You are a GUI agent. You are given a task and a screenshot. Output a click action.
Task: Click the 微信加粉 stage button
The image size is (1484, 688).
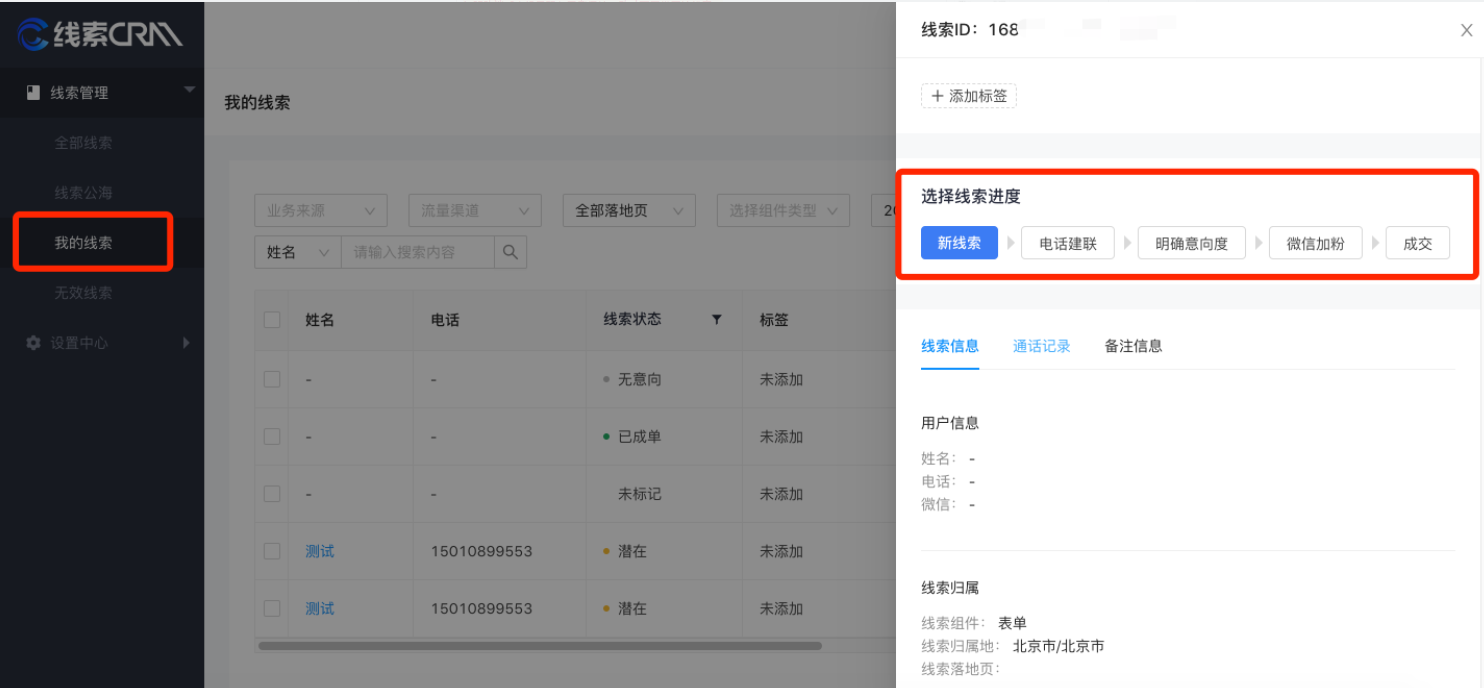click(1315, 242)
